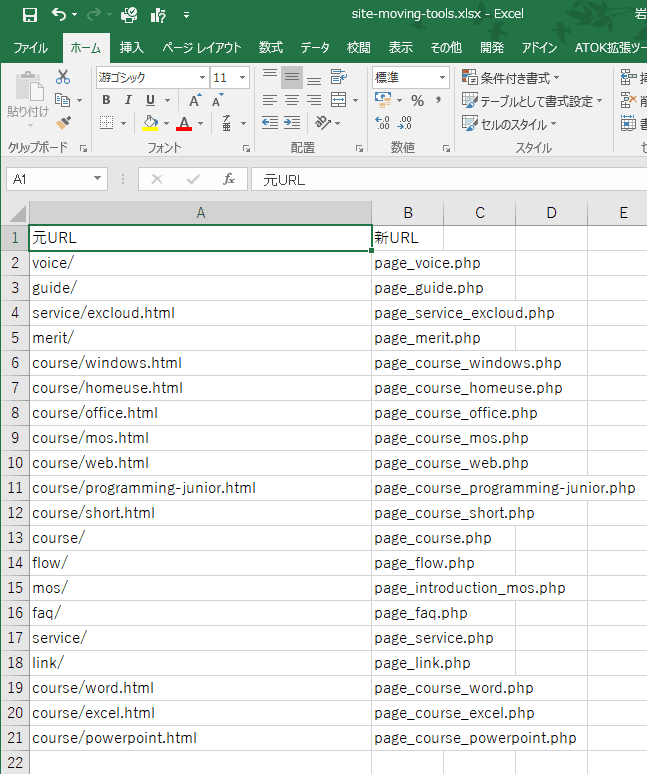The image size is (647, 774).
Task: Click cell containing course/programming-junior.html
Action: pos(200,488)
